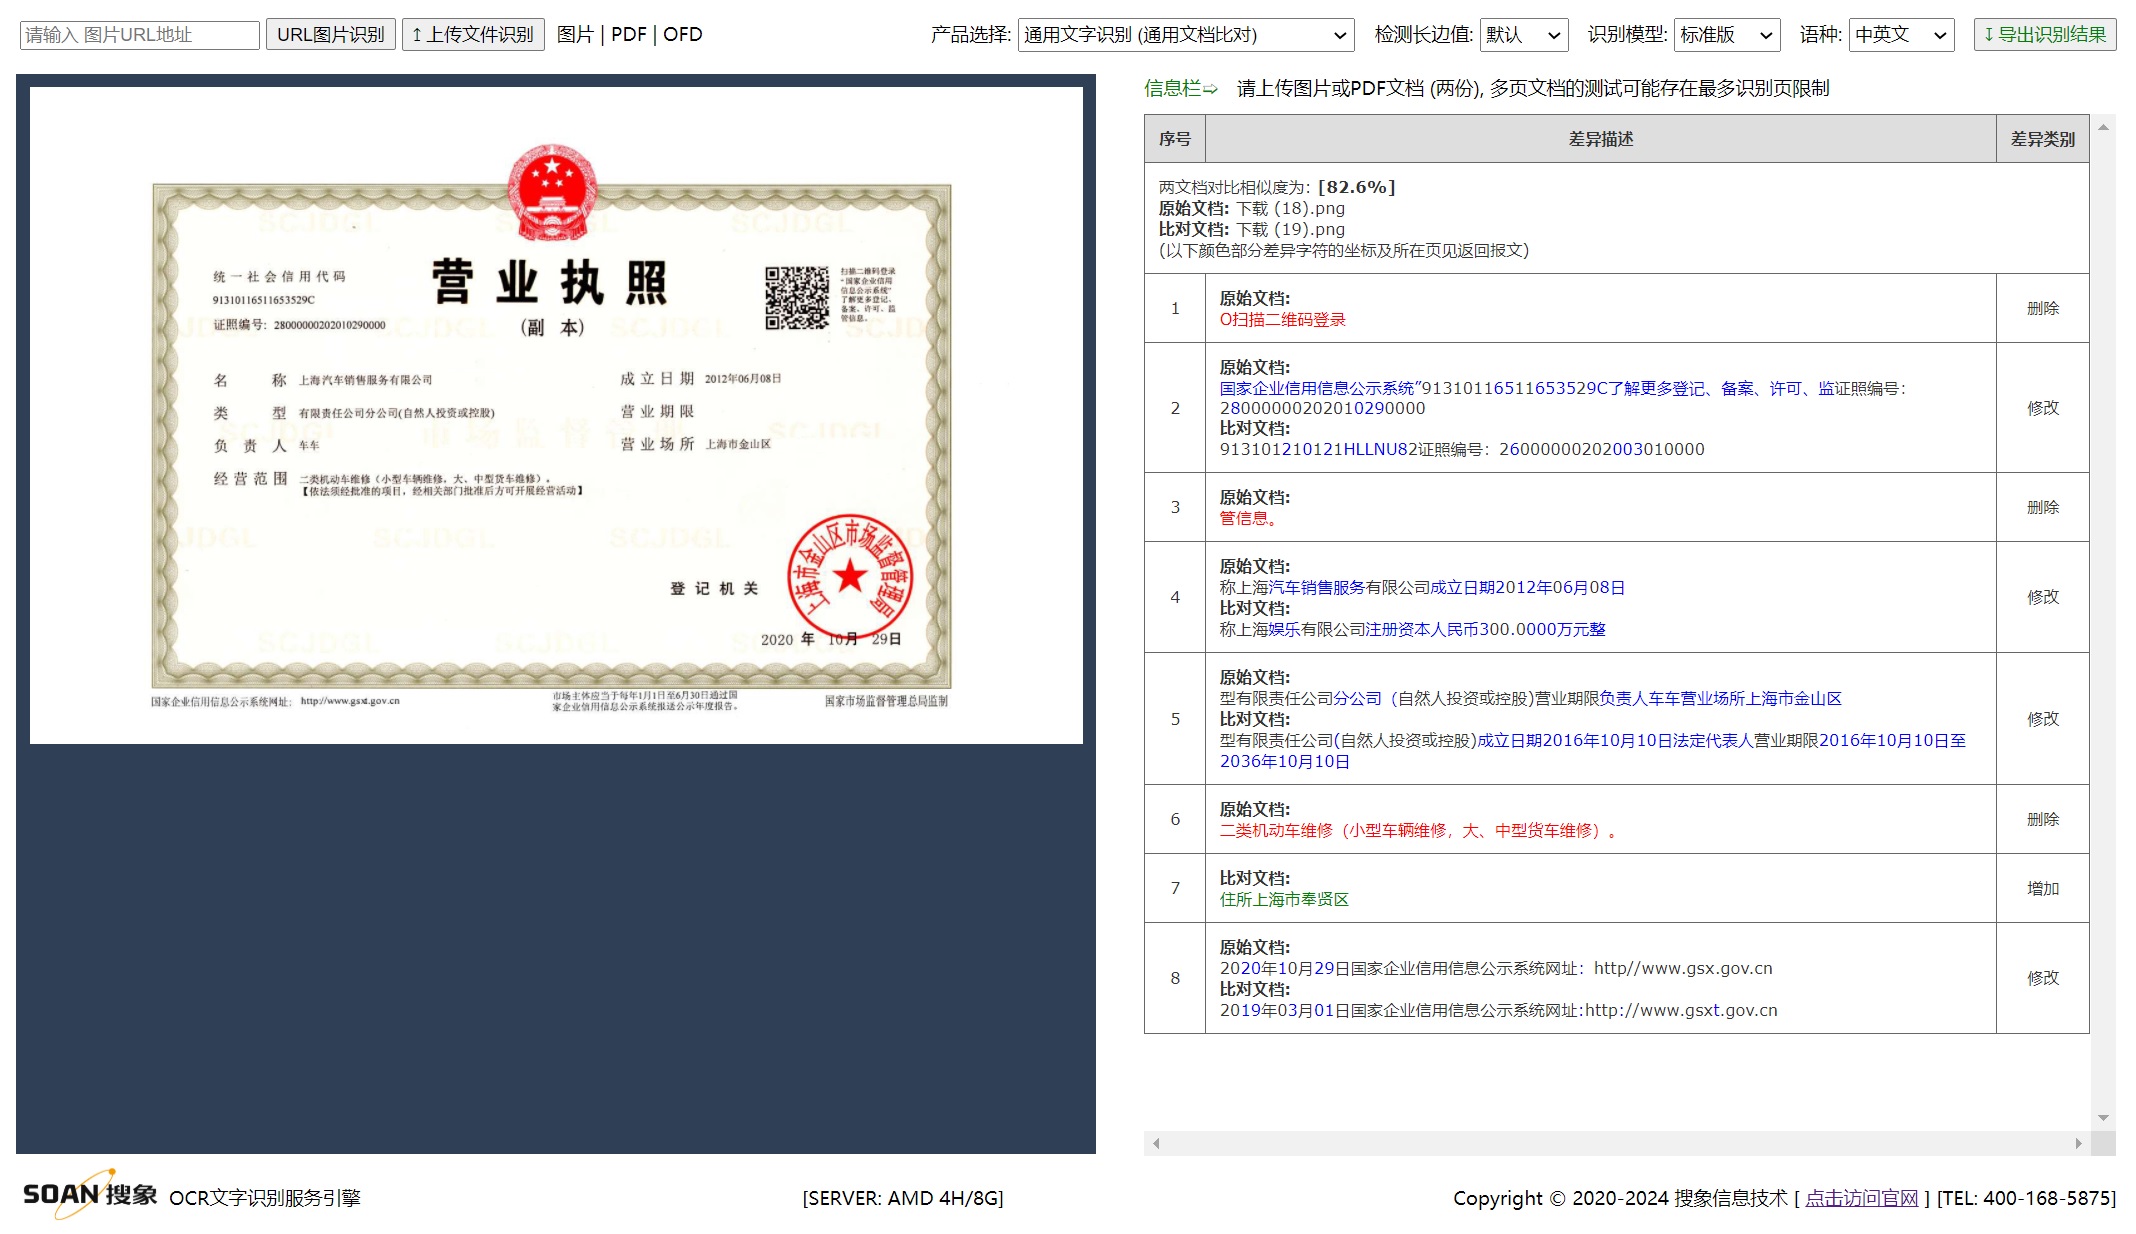This screenshot has width=2136, height=1234.
Task: Click red text 二类机动车维修 in row 6
Action: pos(1276,830)
